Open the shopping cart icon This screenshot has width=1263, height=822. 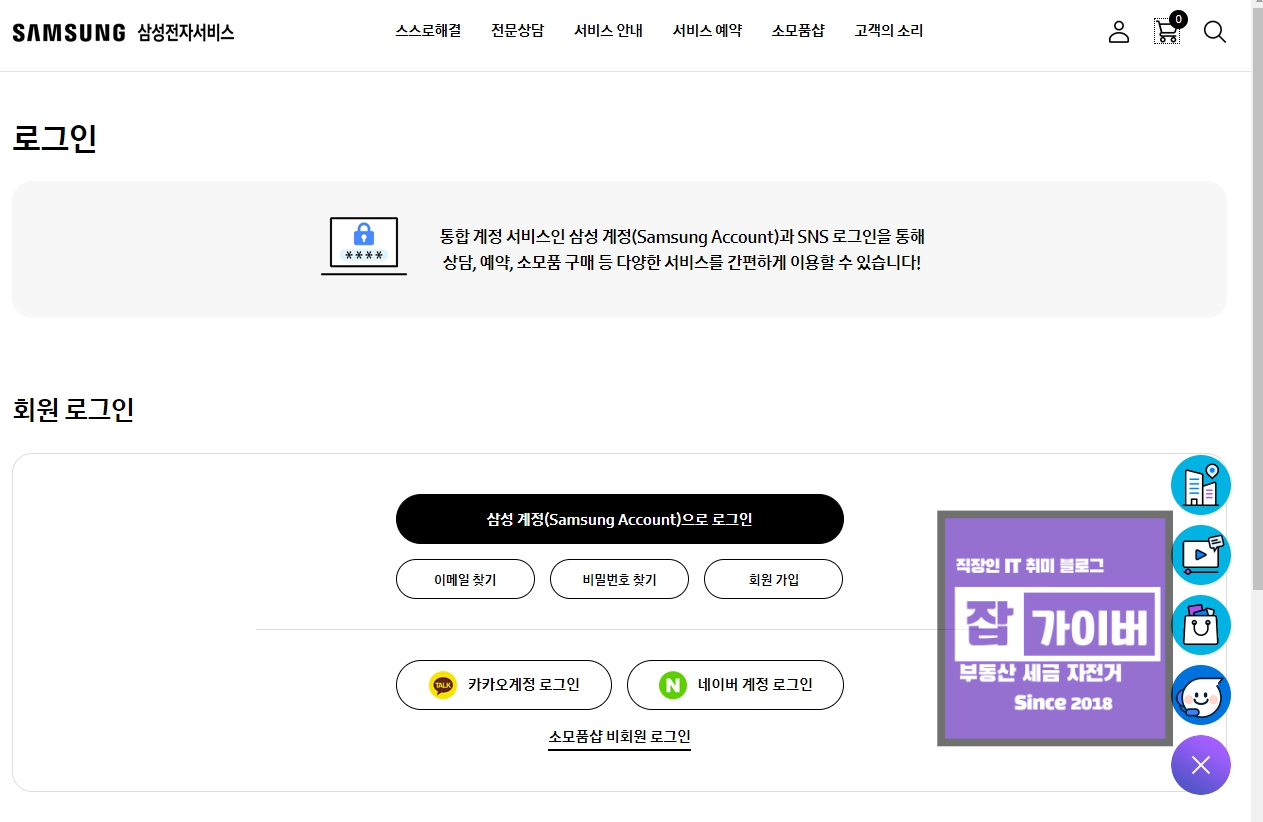coord(1167,31)
